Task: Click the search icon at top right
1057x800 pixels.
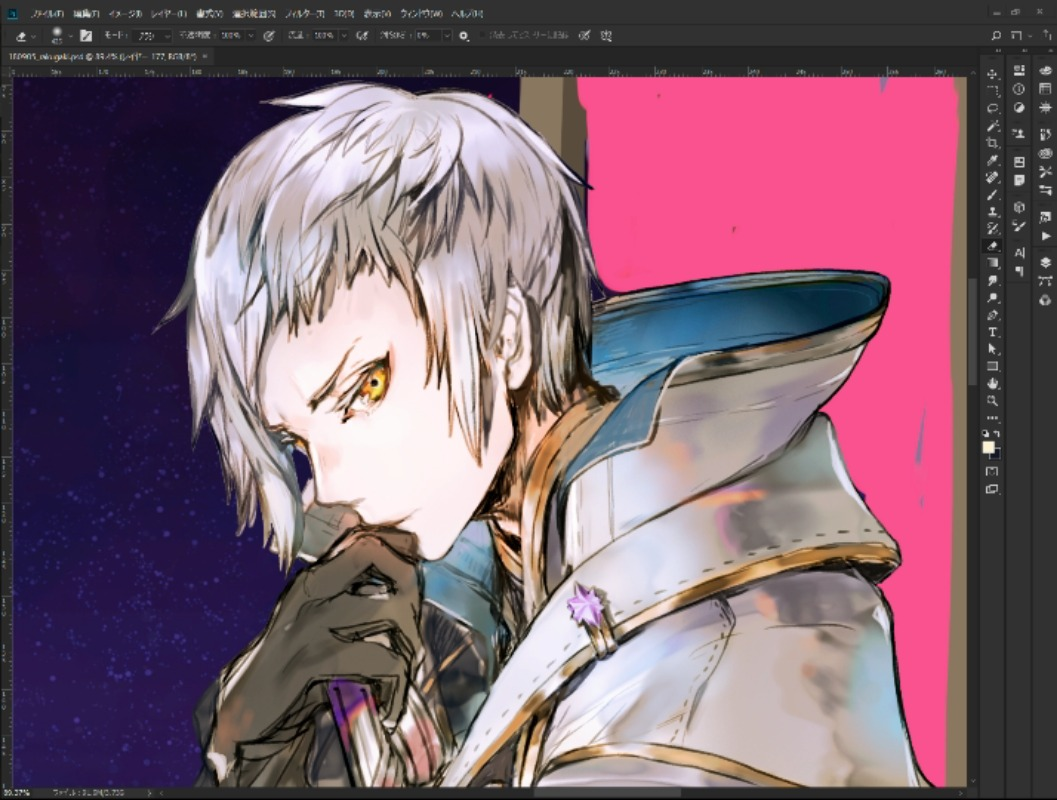Action: coord(996,36)
